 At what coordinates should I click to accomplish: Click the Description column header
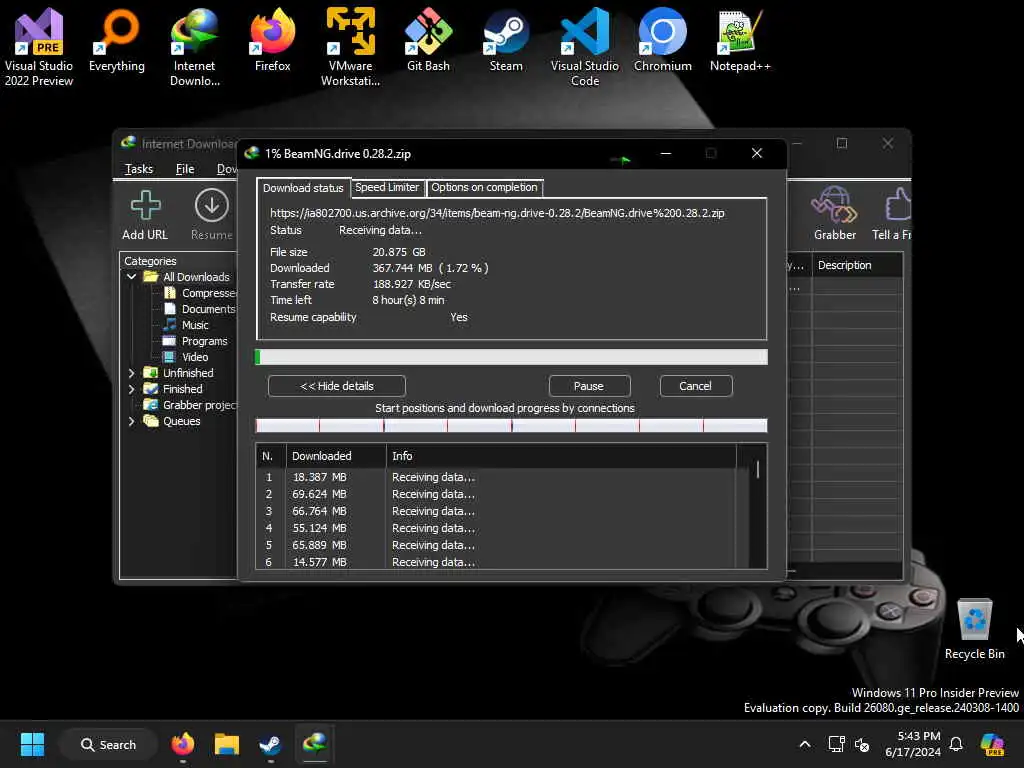point(857,265)
